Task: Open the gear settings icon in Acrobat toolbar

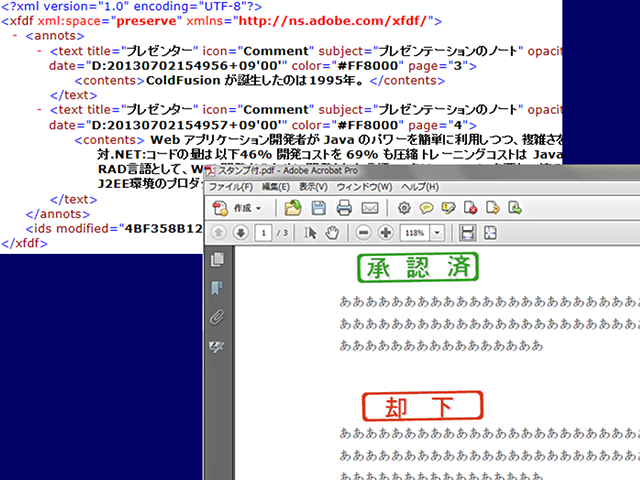Action: click(x=404, y=208)
